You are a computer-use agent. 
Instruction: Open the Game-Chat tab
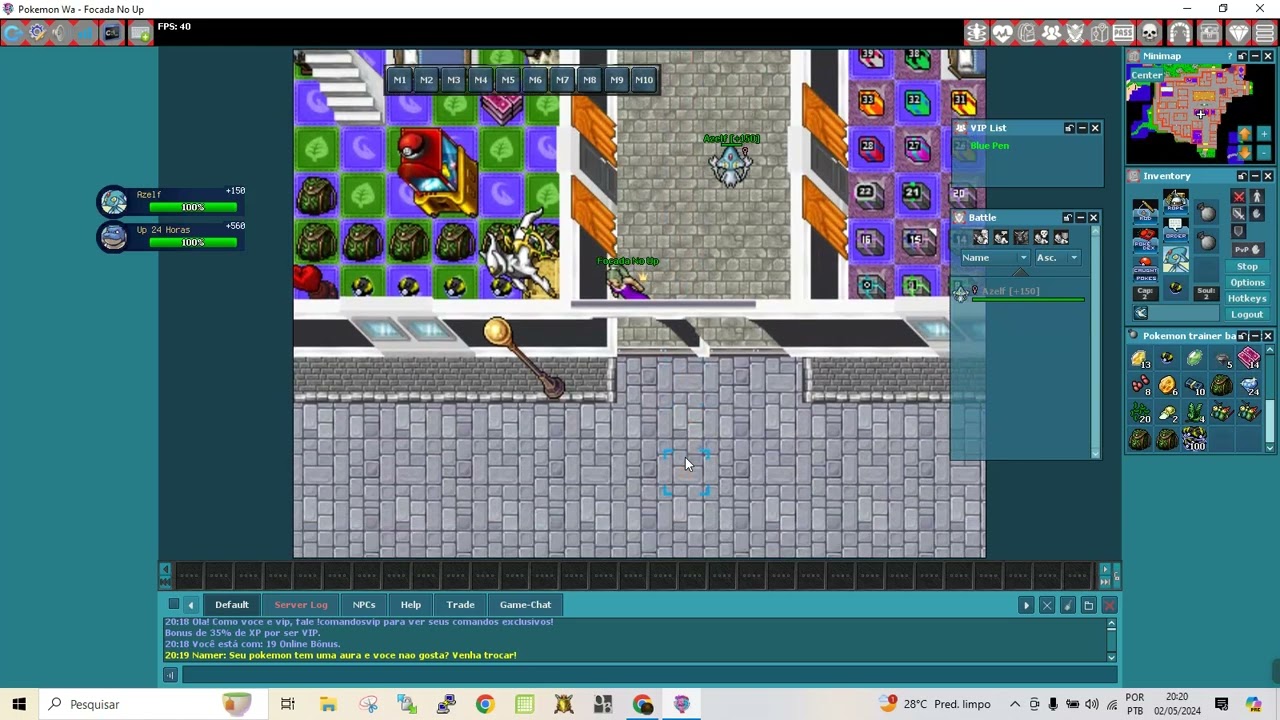pyautogui.click(x=525, y=605)
